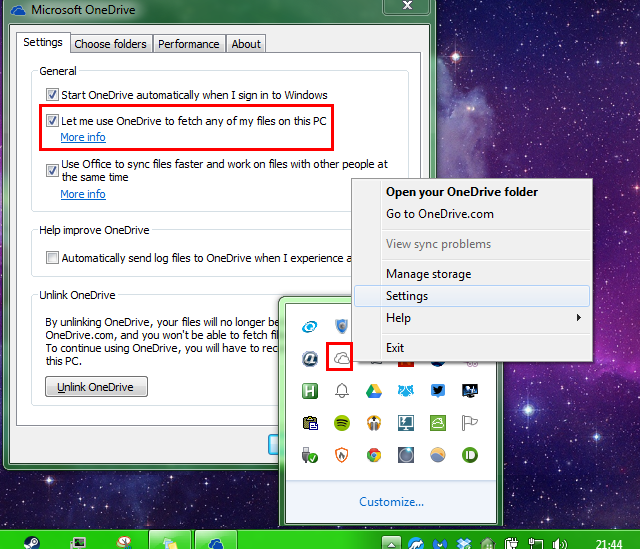This screenshot has width=640, height=549.
Task: Switch to the Choose folders tab
Action: 110,44
